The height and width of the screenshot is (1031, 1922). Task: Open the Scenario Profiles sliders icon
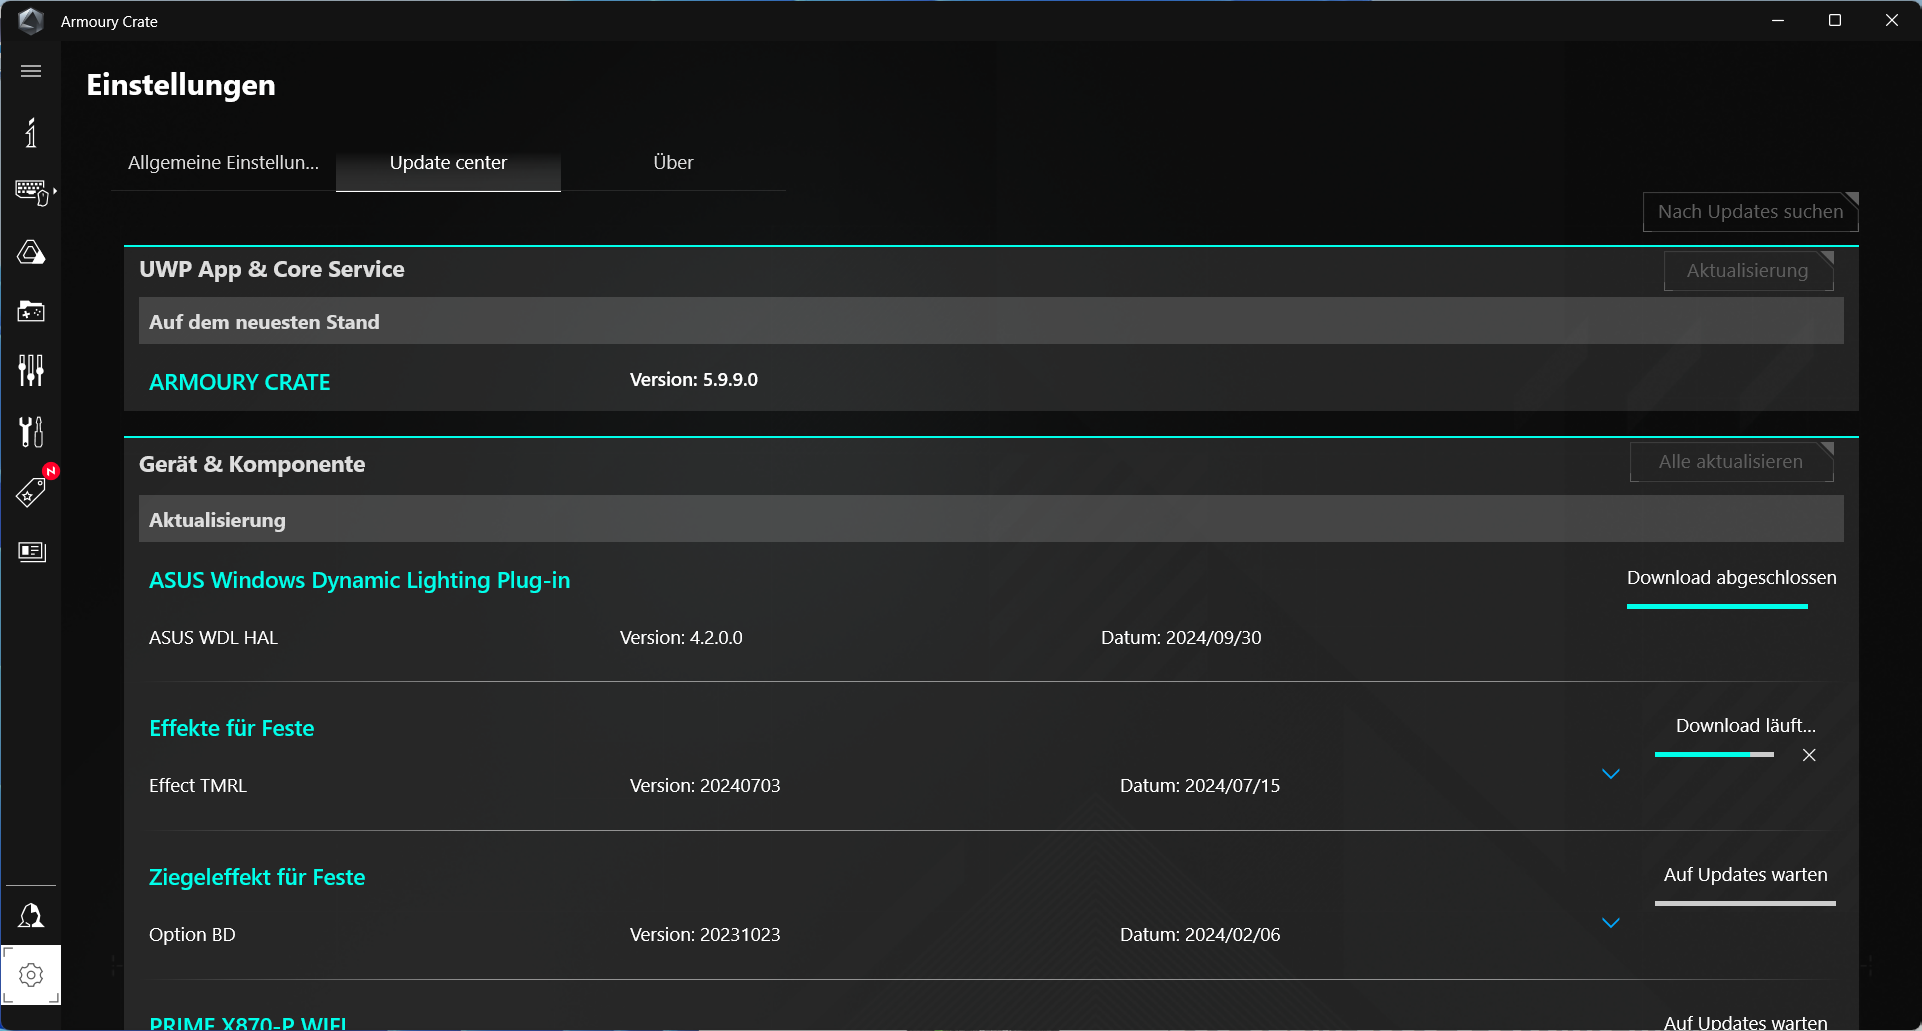[31, 371]
